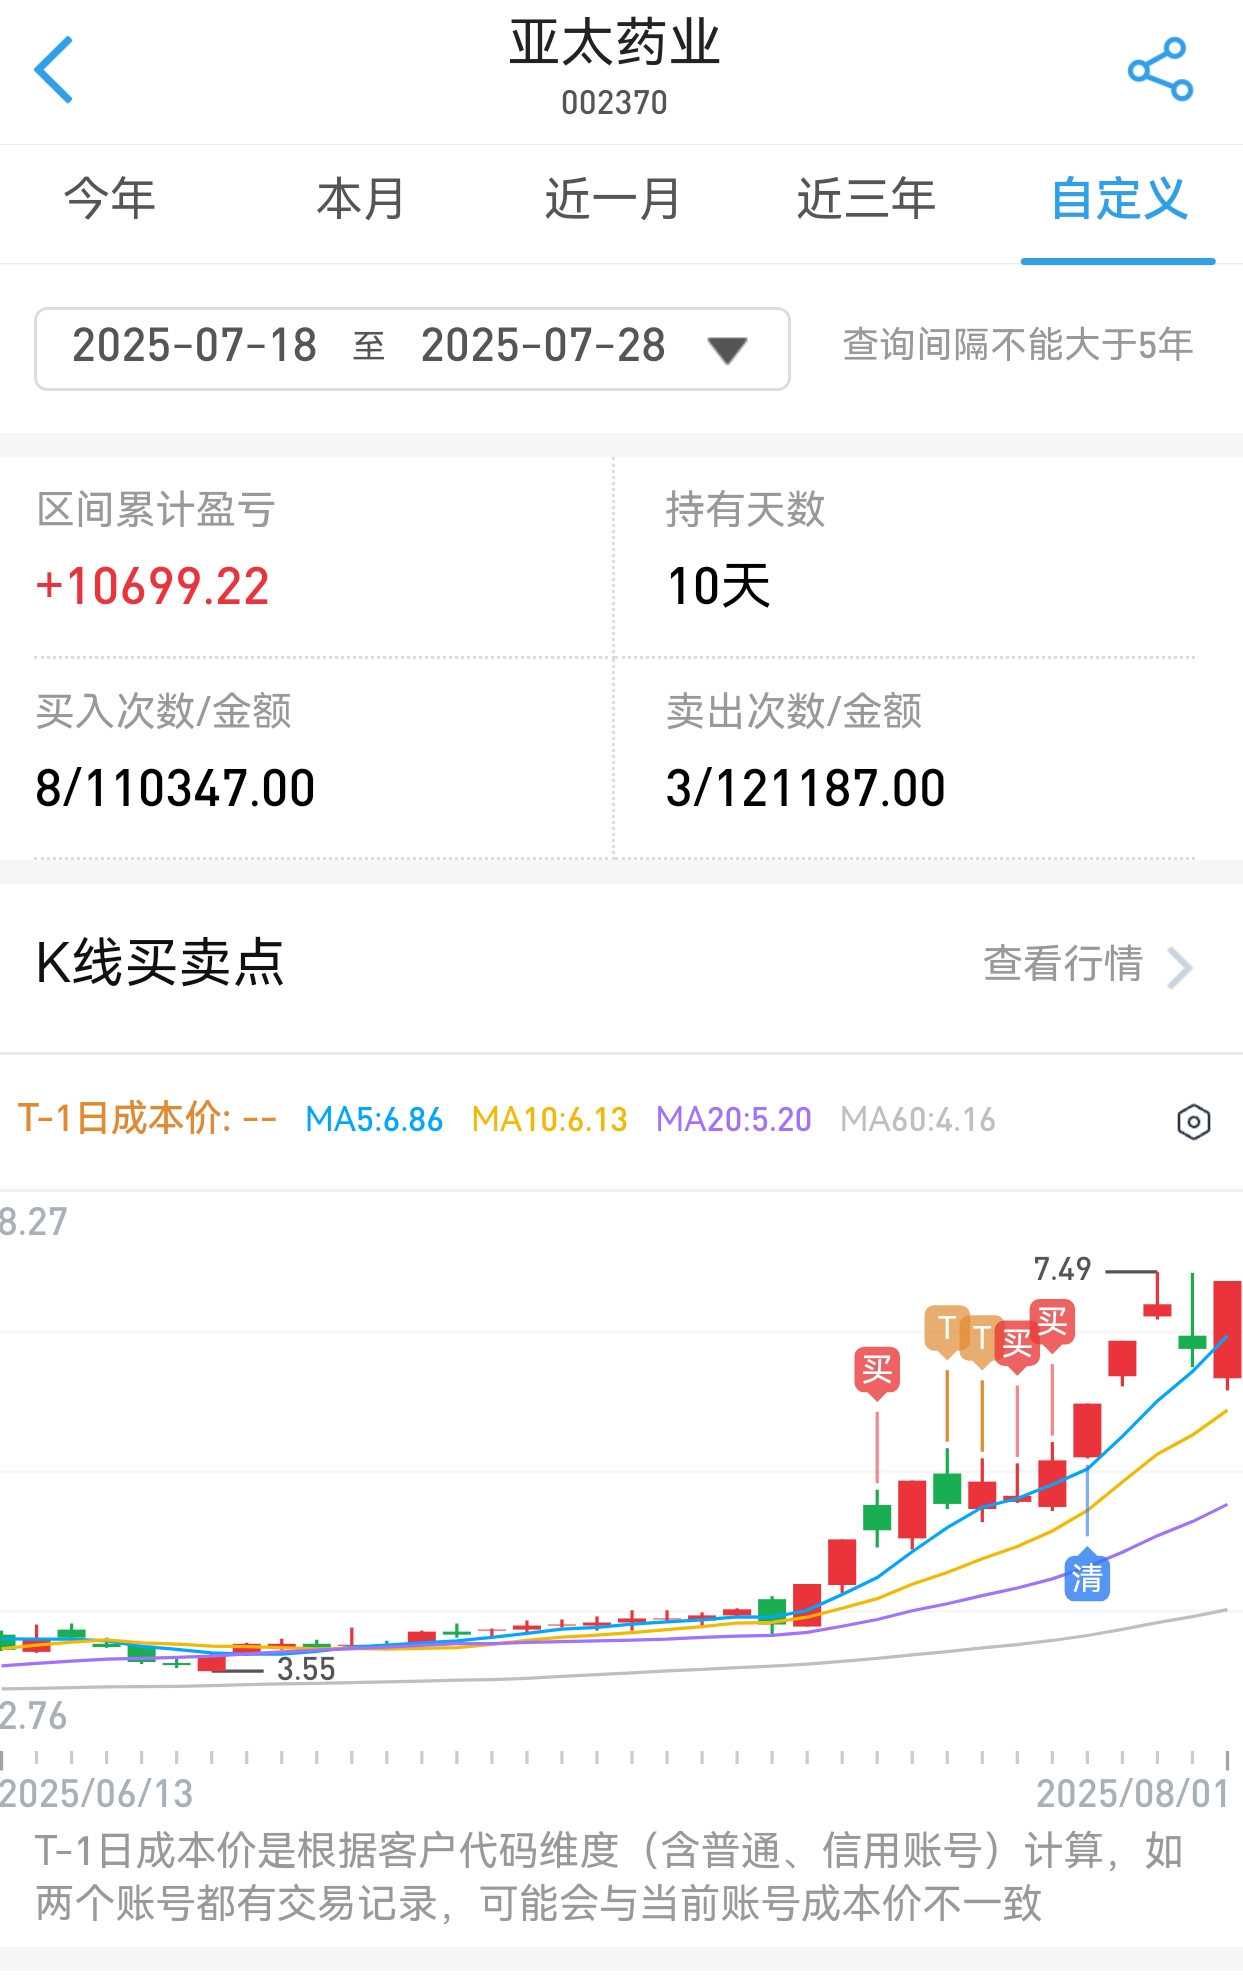This screenshot has height=1985, width=1243.
Task: Tap 卖出次数/金额 label
Action: 794,711
